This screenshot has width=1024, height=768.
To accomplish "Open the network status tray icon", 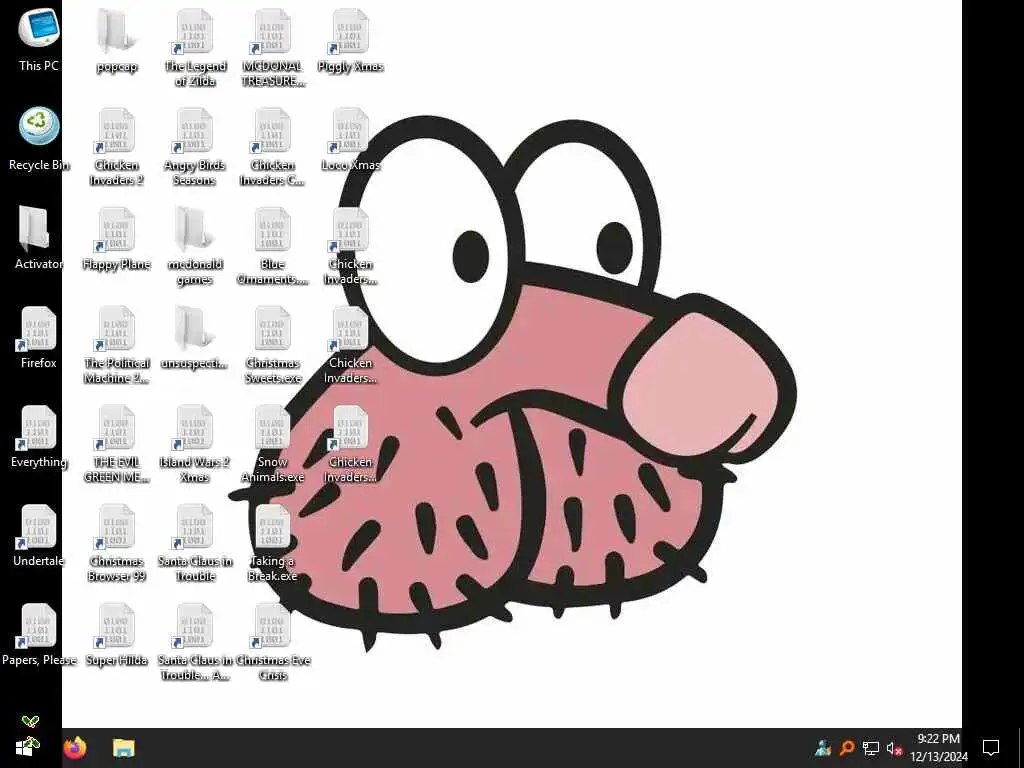I will click(x=871, y=748).
